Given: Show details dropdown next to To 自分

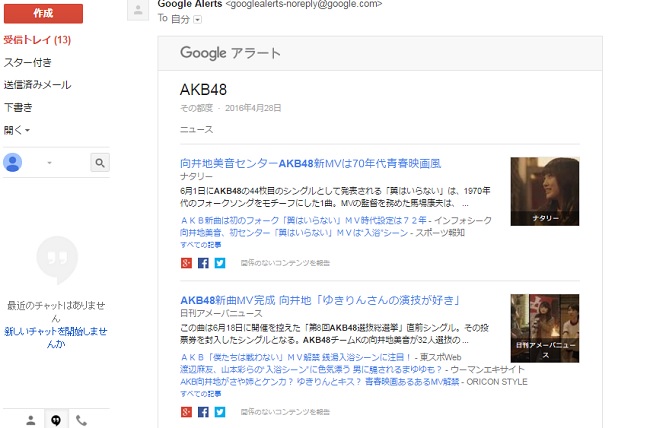Looking at the screenshot, I should pos(197,19).
